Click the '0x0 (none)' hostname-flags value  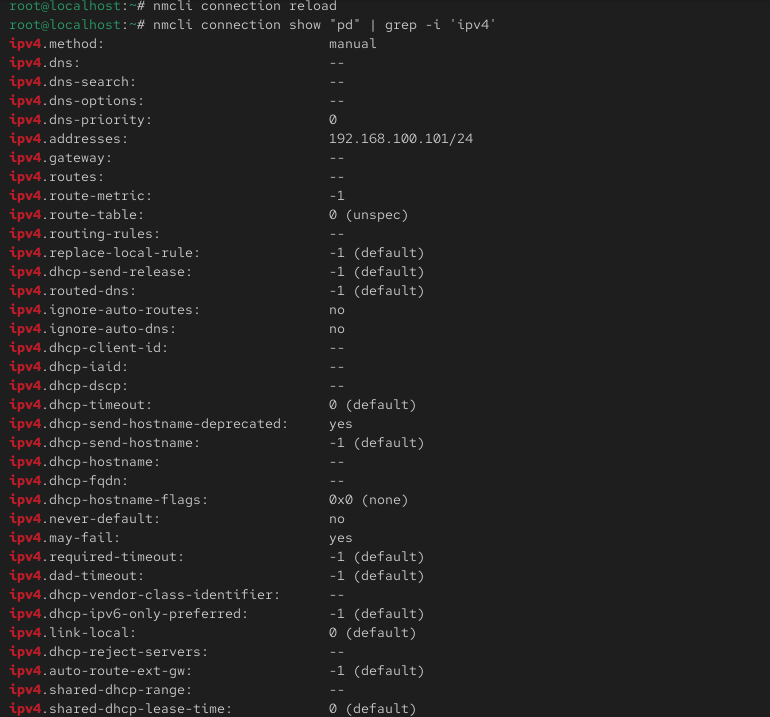(x=368, y=500)
